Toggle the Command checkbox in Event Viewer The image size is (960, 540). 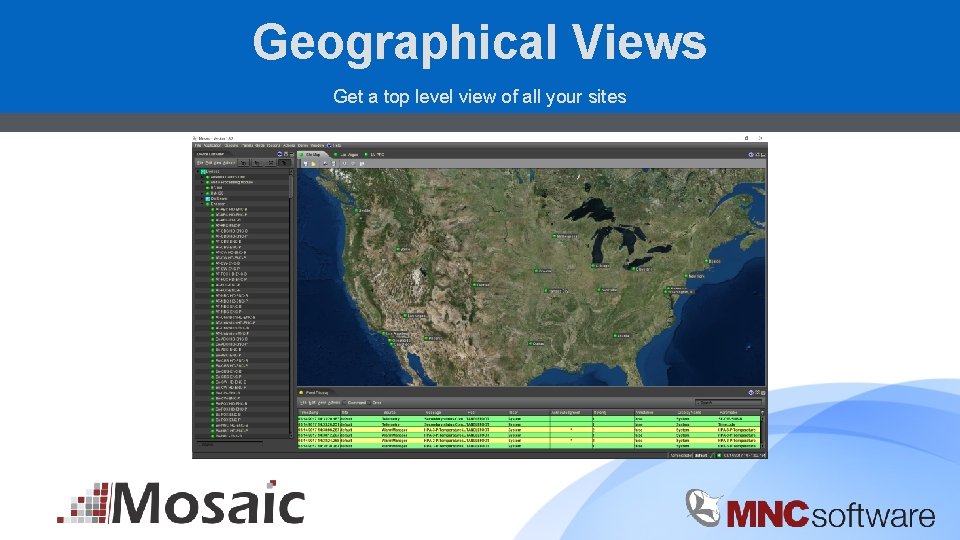point(345,402)
